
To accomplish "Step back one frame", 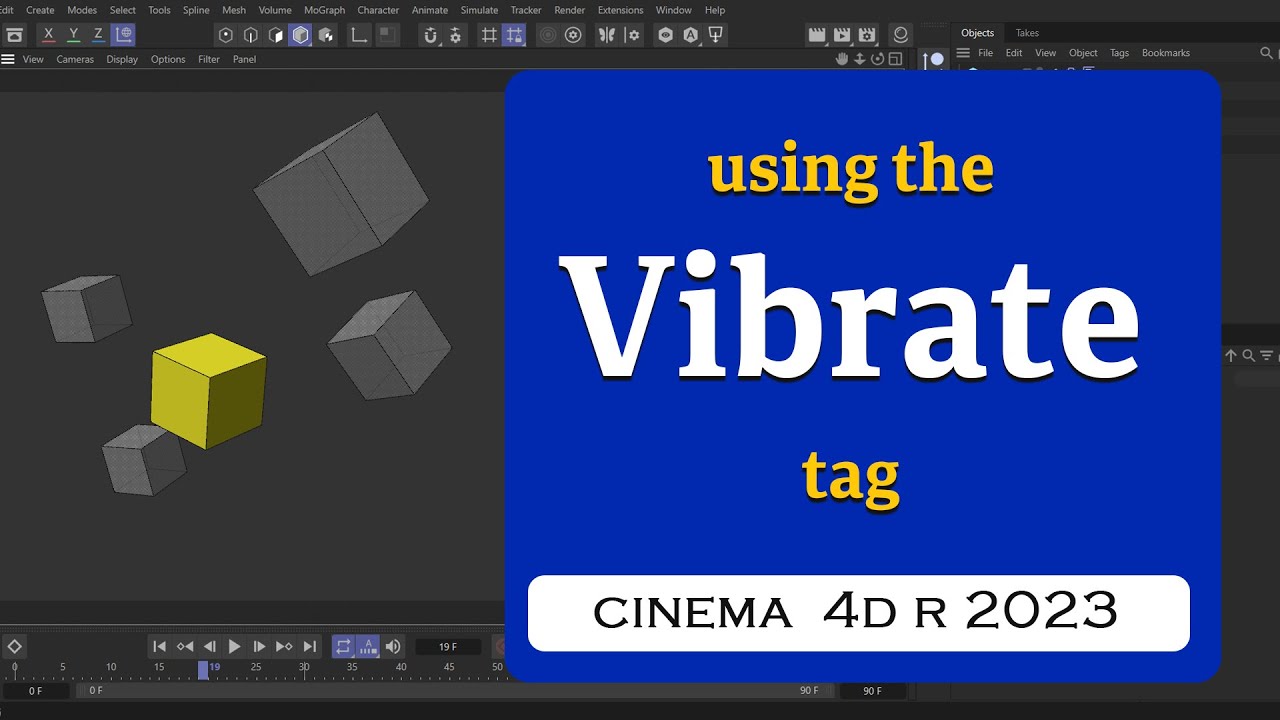I will 210,647.
